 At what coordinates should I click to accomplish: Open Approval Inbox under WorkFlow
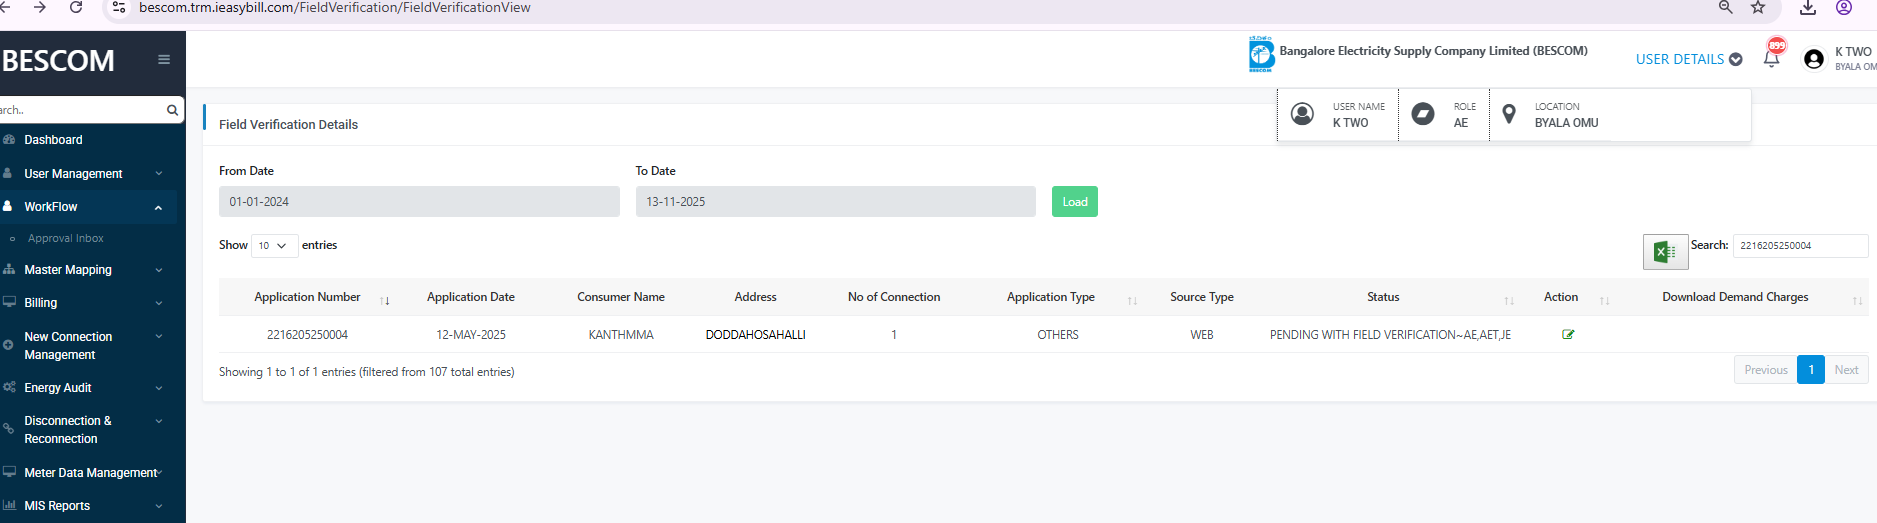[x=66, y=238]
